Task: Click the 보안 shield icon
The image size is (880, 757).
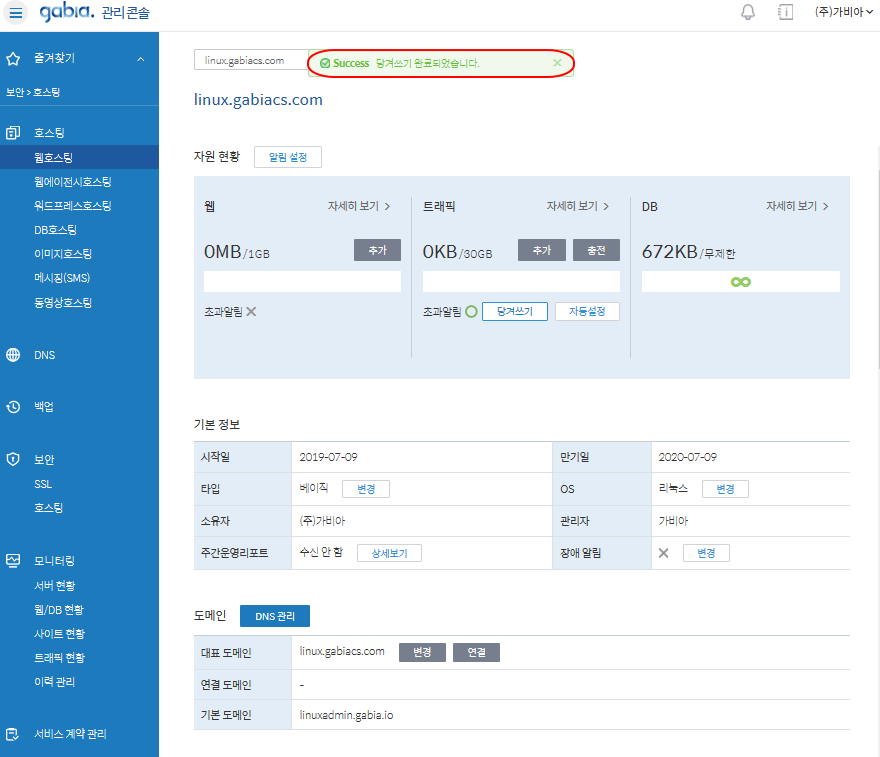Action: coord(13,459)
